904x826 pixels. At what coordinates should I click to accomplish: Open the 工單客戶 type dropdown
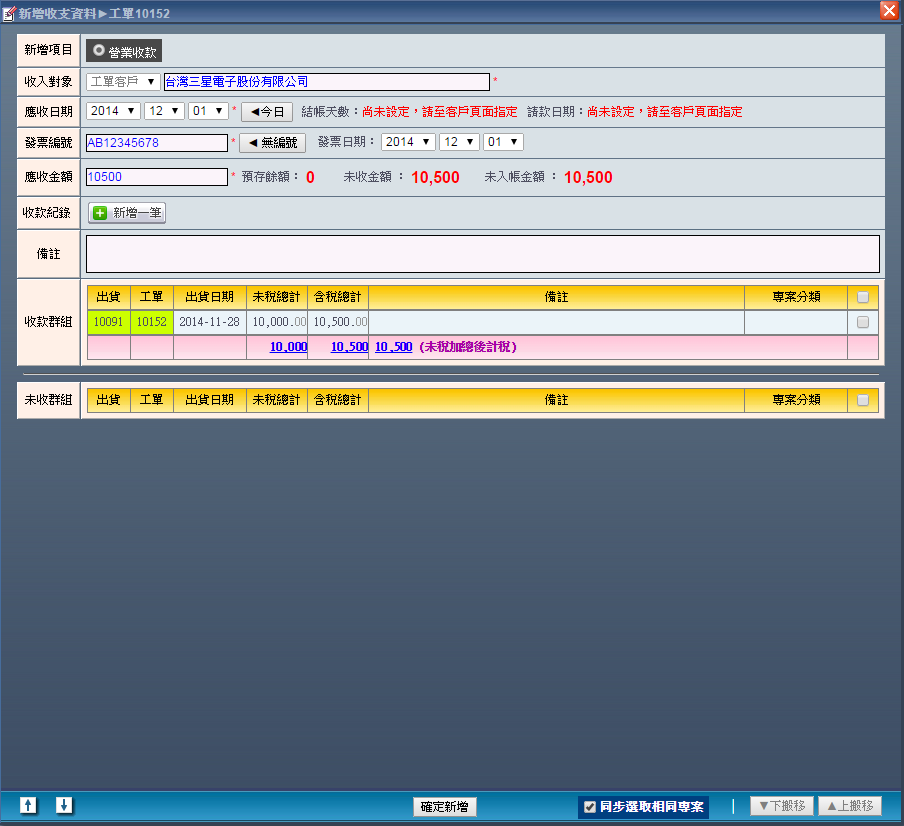coord(123,82)
